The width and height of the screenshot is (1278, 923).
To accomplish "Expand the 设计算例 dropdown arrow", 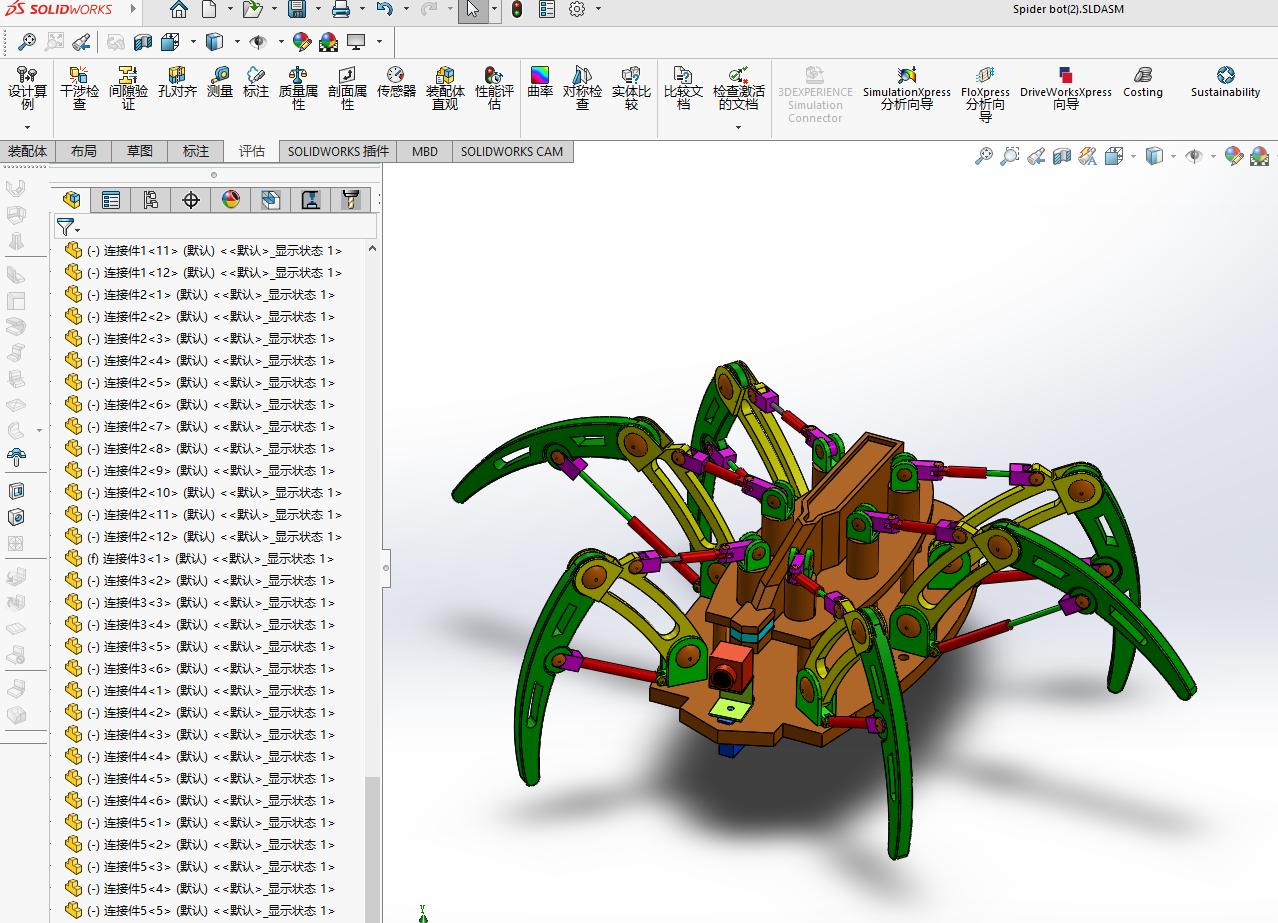I will pyautogui.click(x=28, y=127).
